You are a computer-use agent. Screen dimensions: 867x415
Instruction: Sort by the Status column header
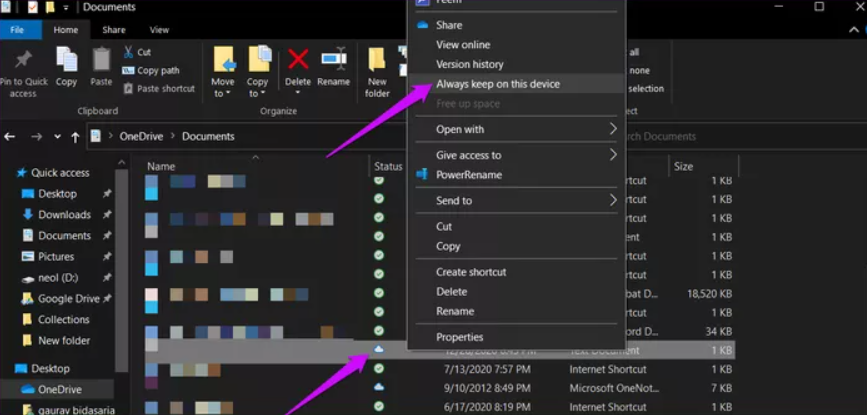(x=388, y=166)
